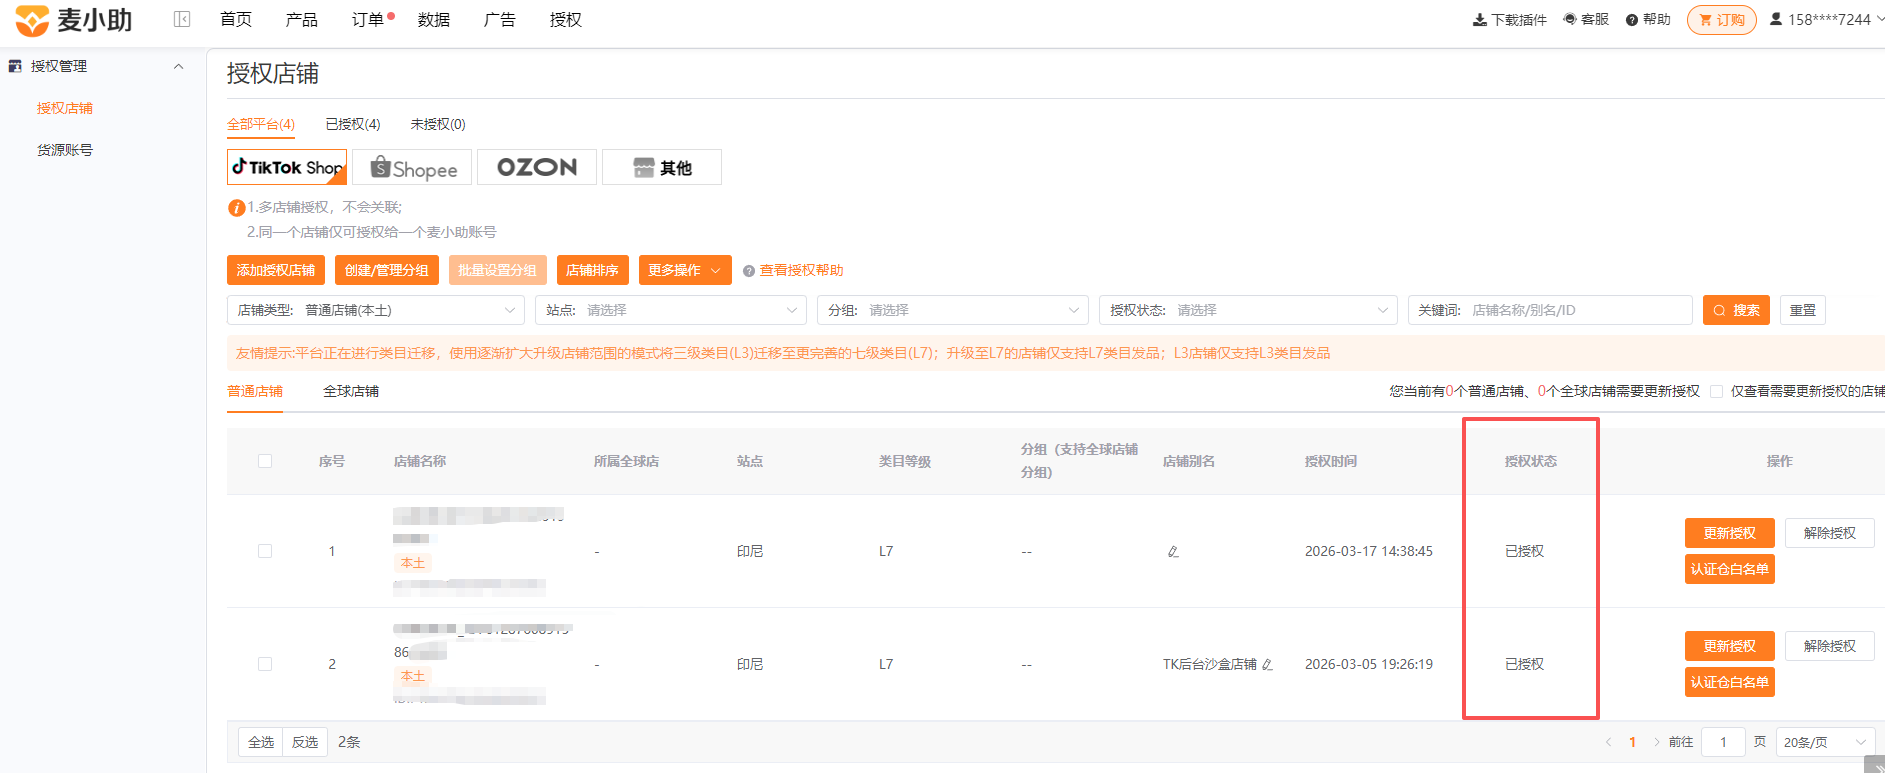Click the info icon beside 多店铺授权 tip
Viewport: 1885px width, 773px height.
click(236, 208)
